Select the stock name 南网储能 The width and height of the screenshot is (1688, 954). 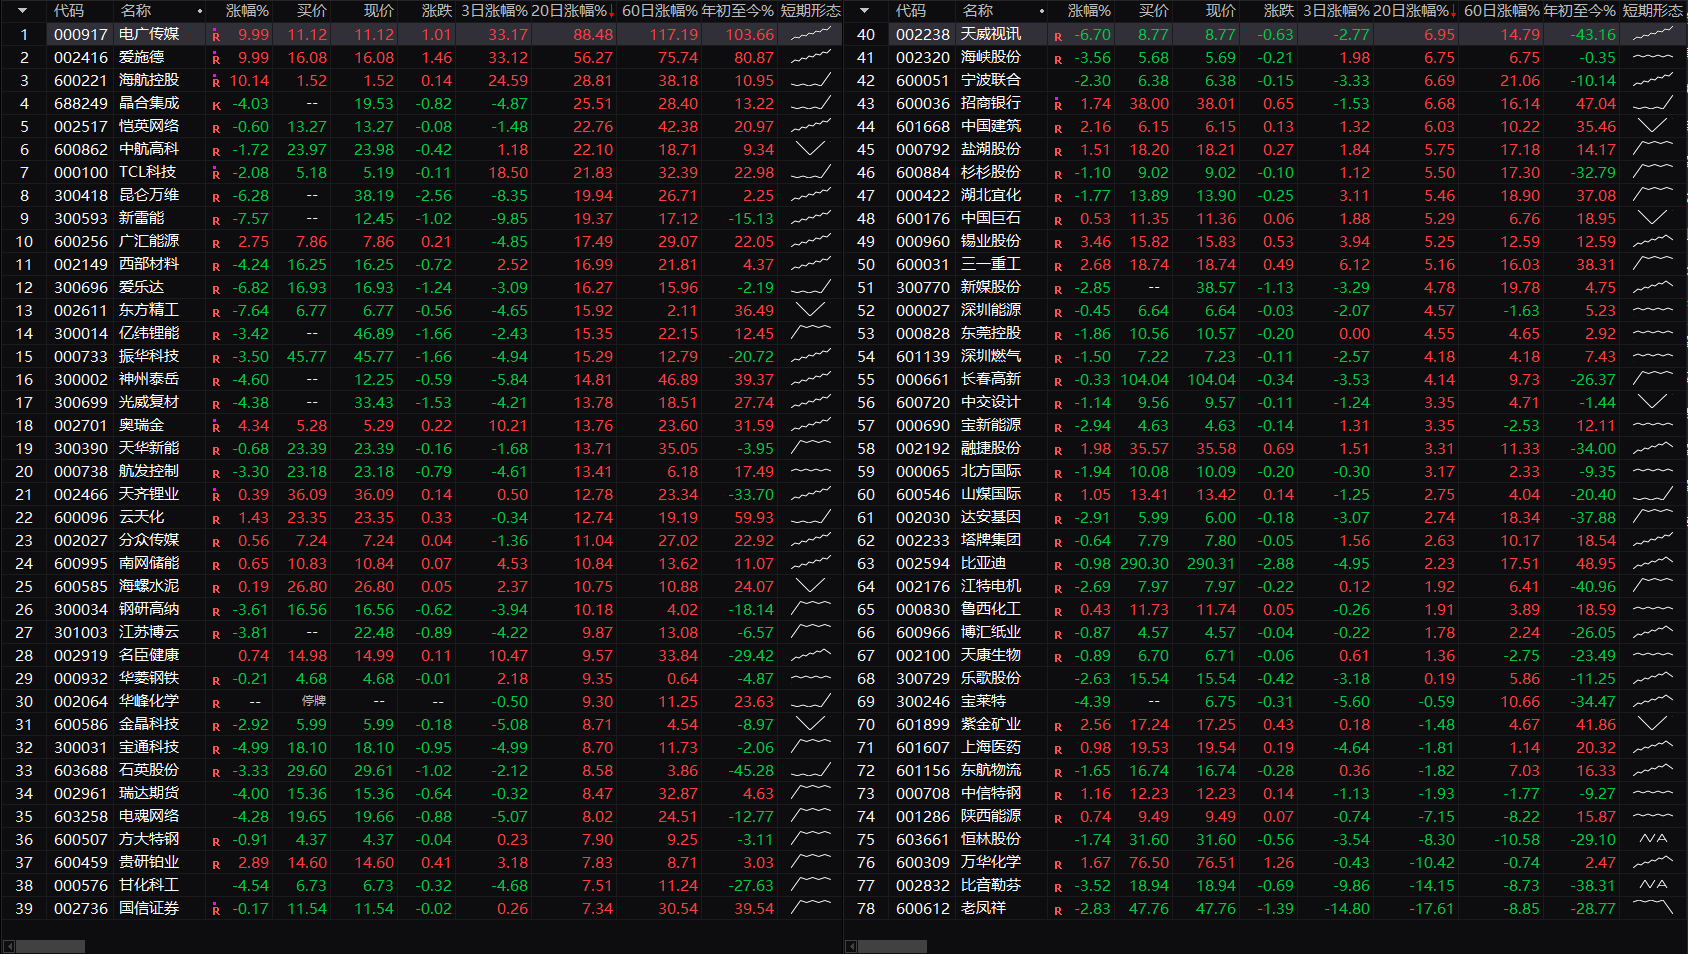[x=149, y=563]
